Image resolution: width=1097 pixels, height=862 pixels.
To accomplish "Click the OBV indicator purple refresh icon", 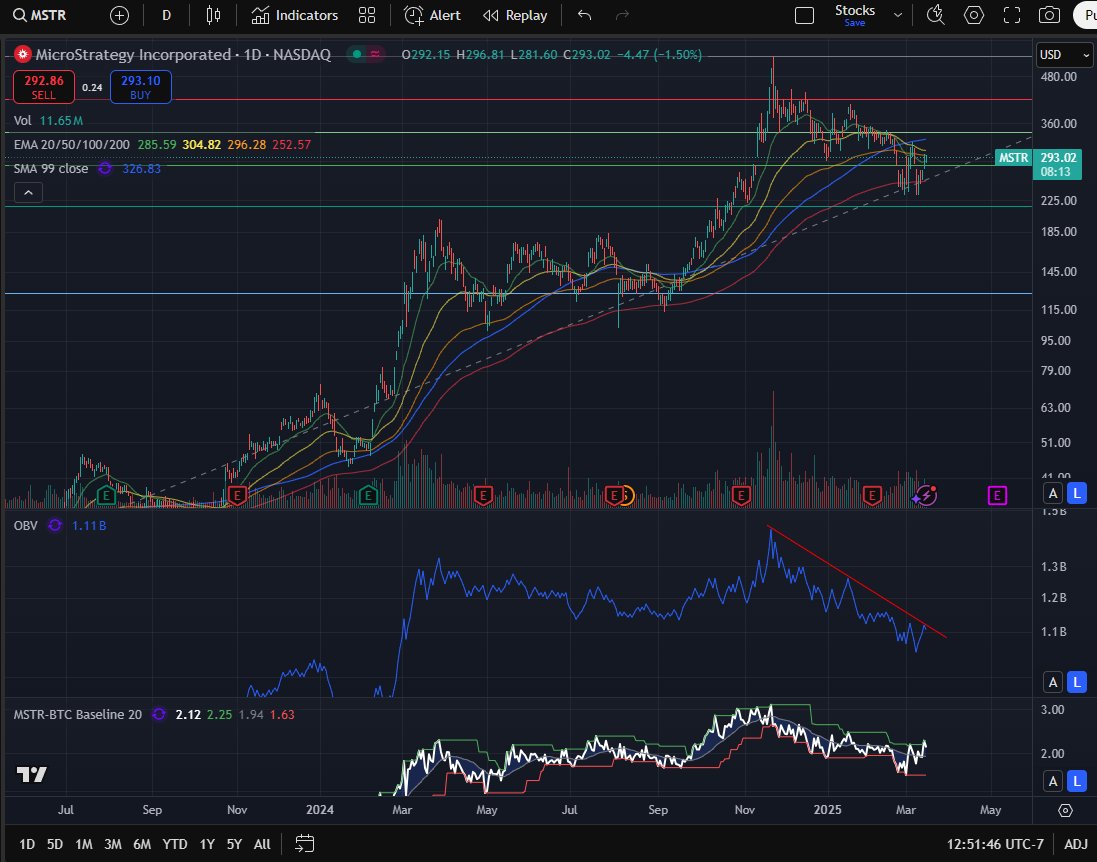I will [x=55, y=525].
